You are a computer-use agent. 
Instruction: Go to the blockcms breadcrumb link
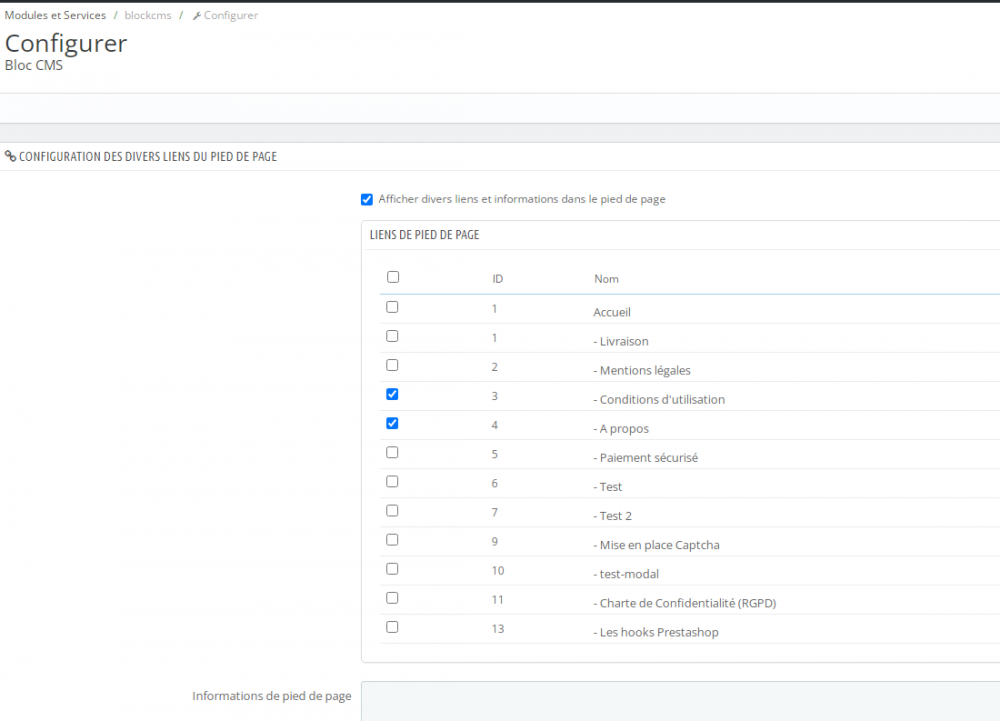tap(148, 16)
